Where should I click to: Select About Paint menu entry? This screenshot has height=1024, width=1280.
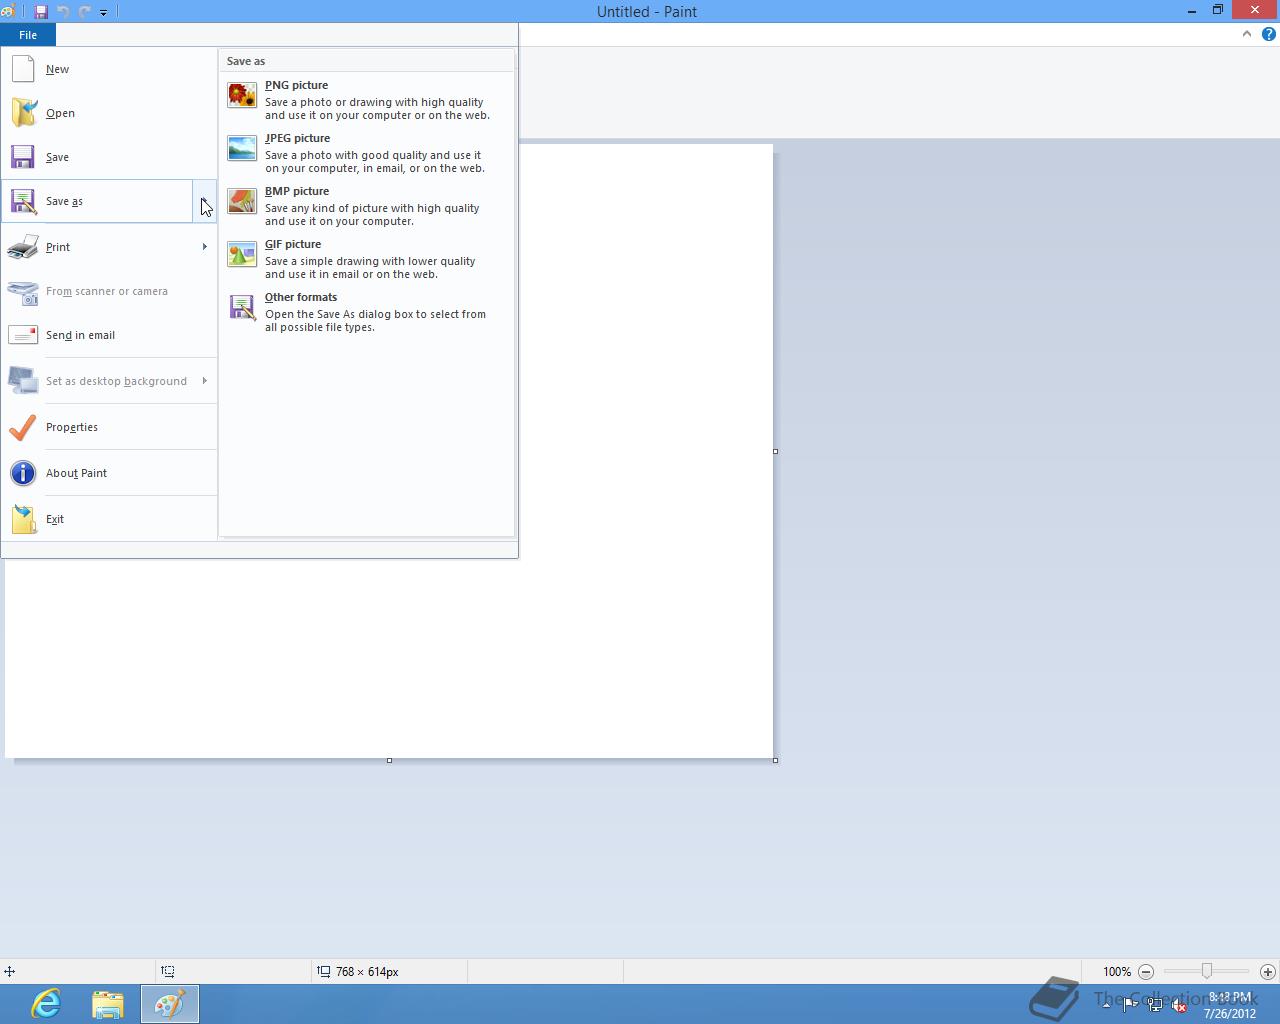pyautogui.click(x=109, y=473)
